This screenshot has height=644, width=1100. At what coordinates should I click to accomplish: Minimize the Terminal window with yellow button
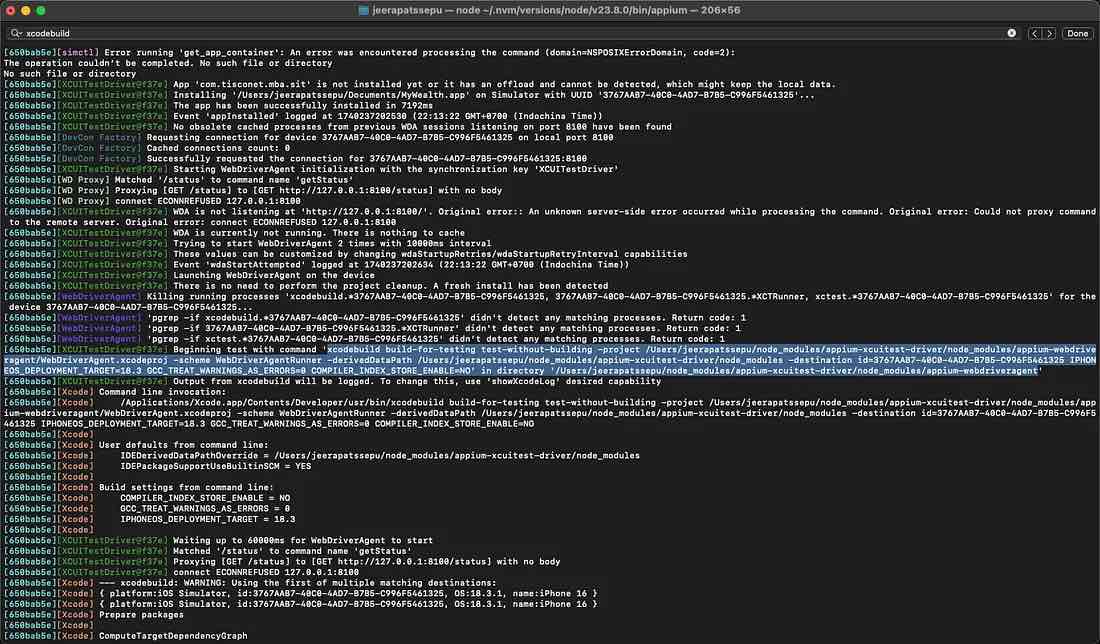point(25,10)
